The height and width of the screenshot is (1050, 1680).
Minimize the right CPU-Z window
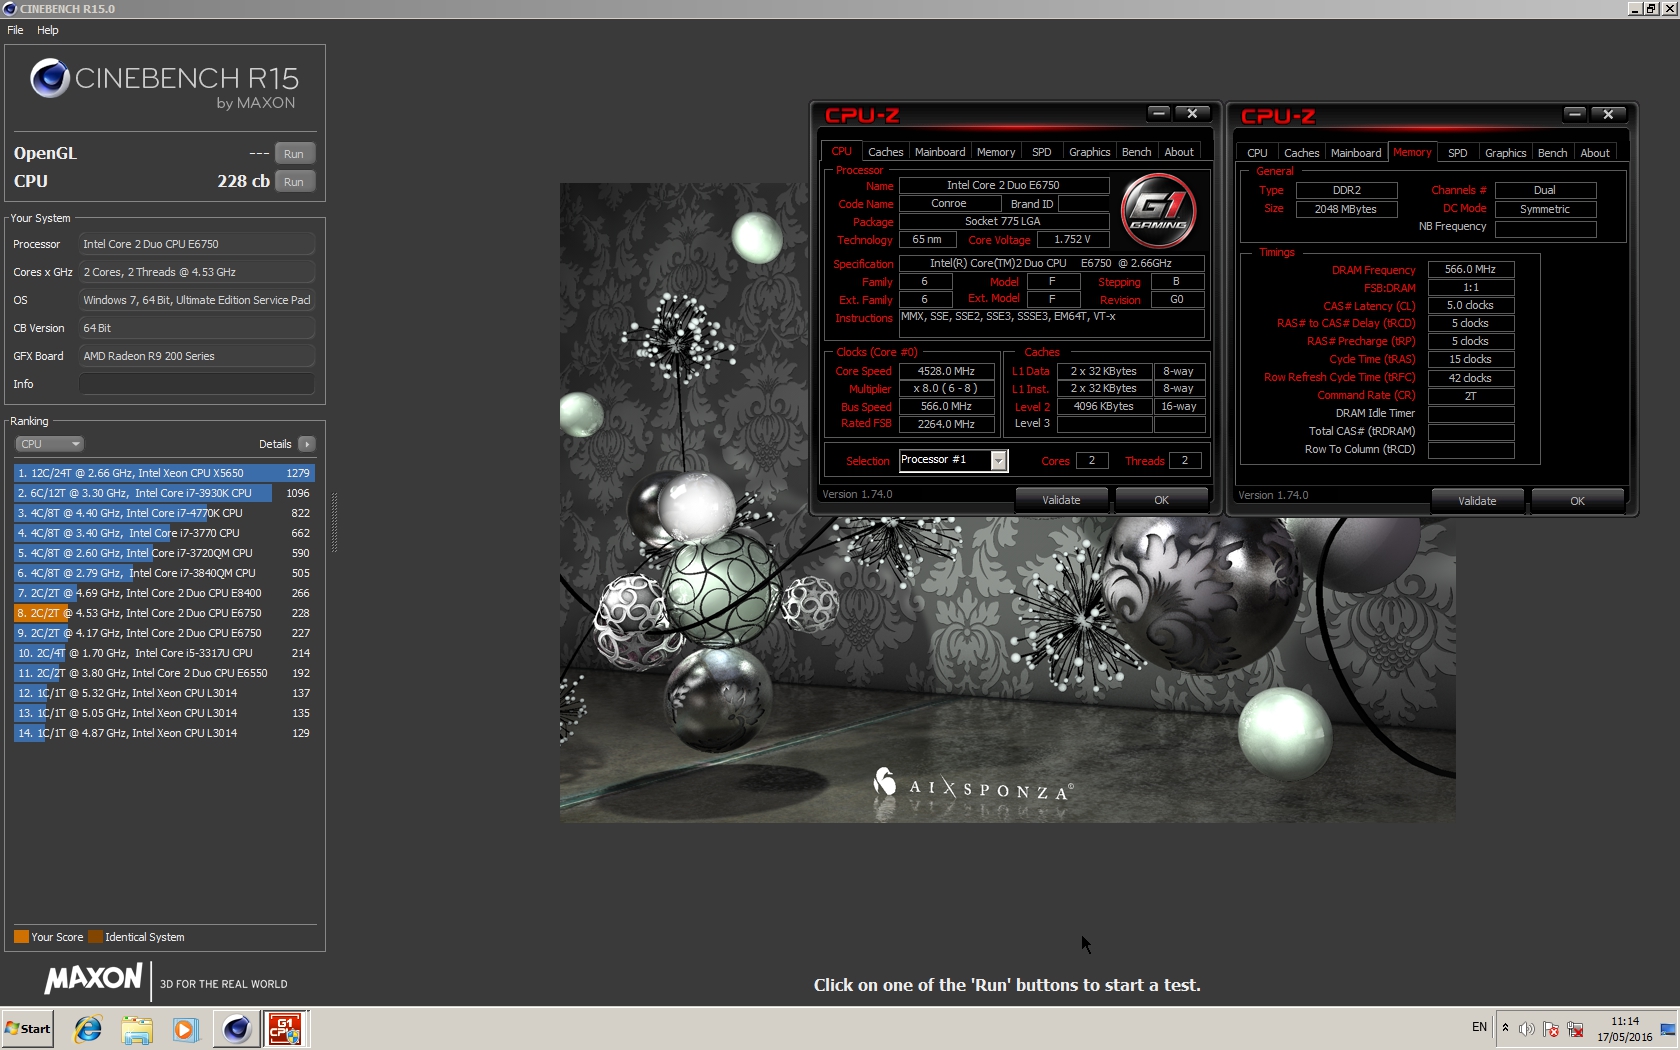pyautogui.click(x=1575, y=114)
